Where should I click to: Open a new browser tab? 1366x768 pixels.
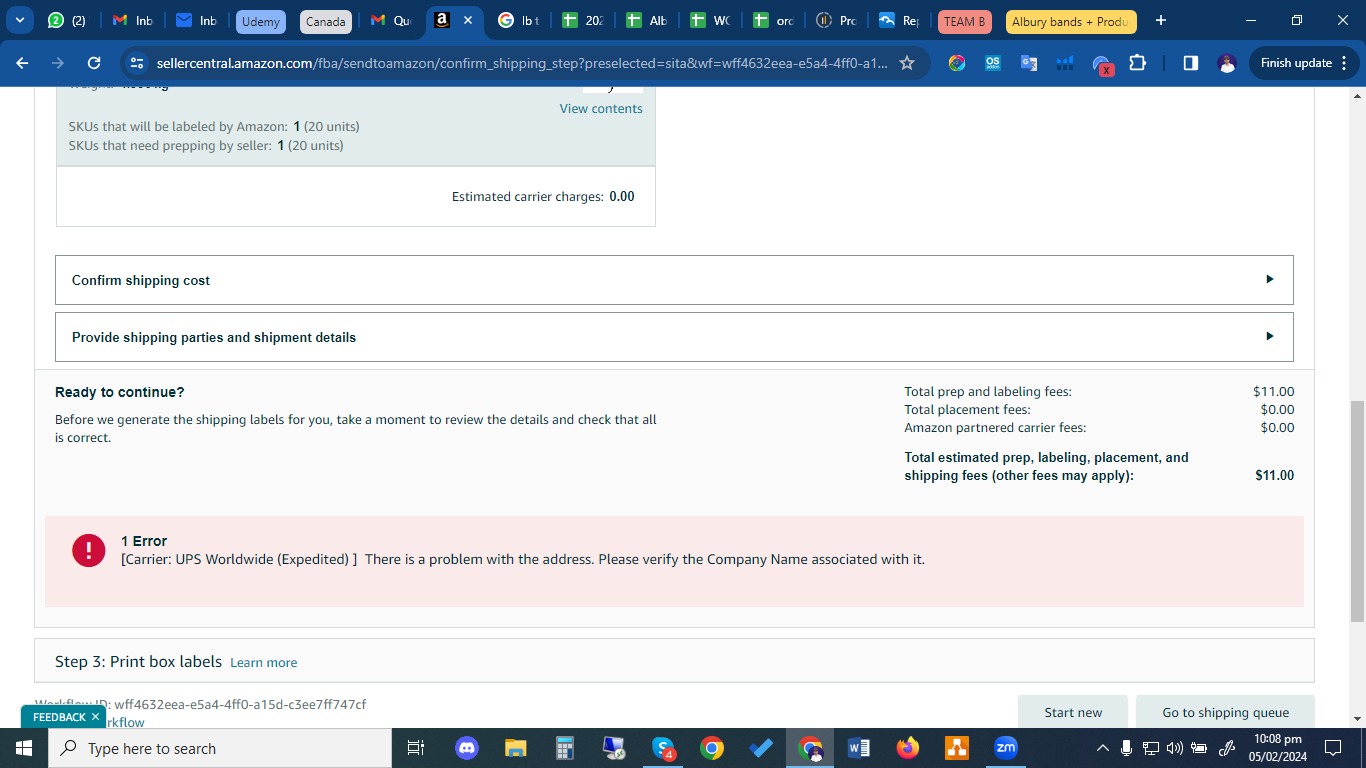[x=1160, y=20]
